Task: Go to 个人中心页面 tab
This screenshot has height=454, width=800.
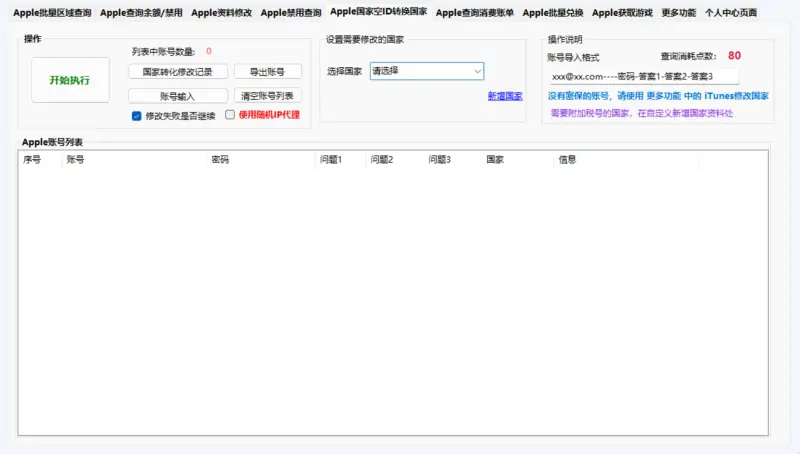Action: (x=730, y=13)
